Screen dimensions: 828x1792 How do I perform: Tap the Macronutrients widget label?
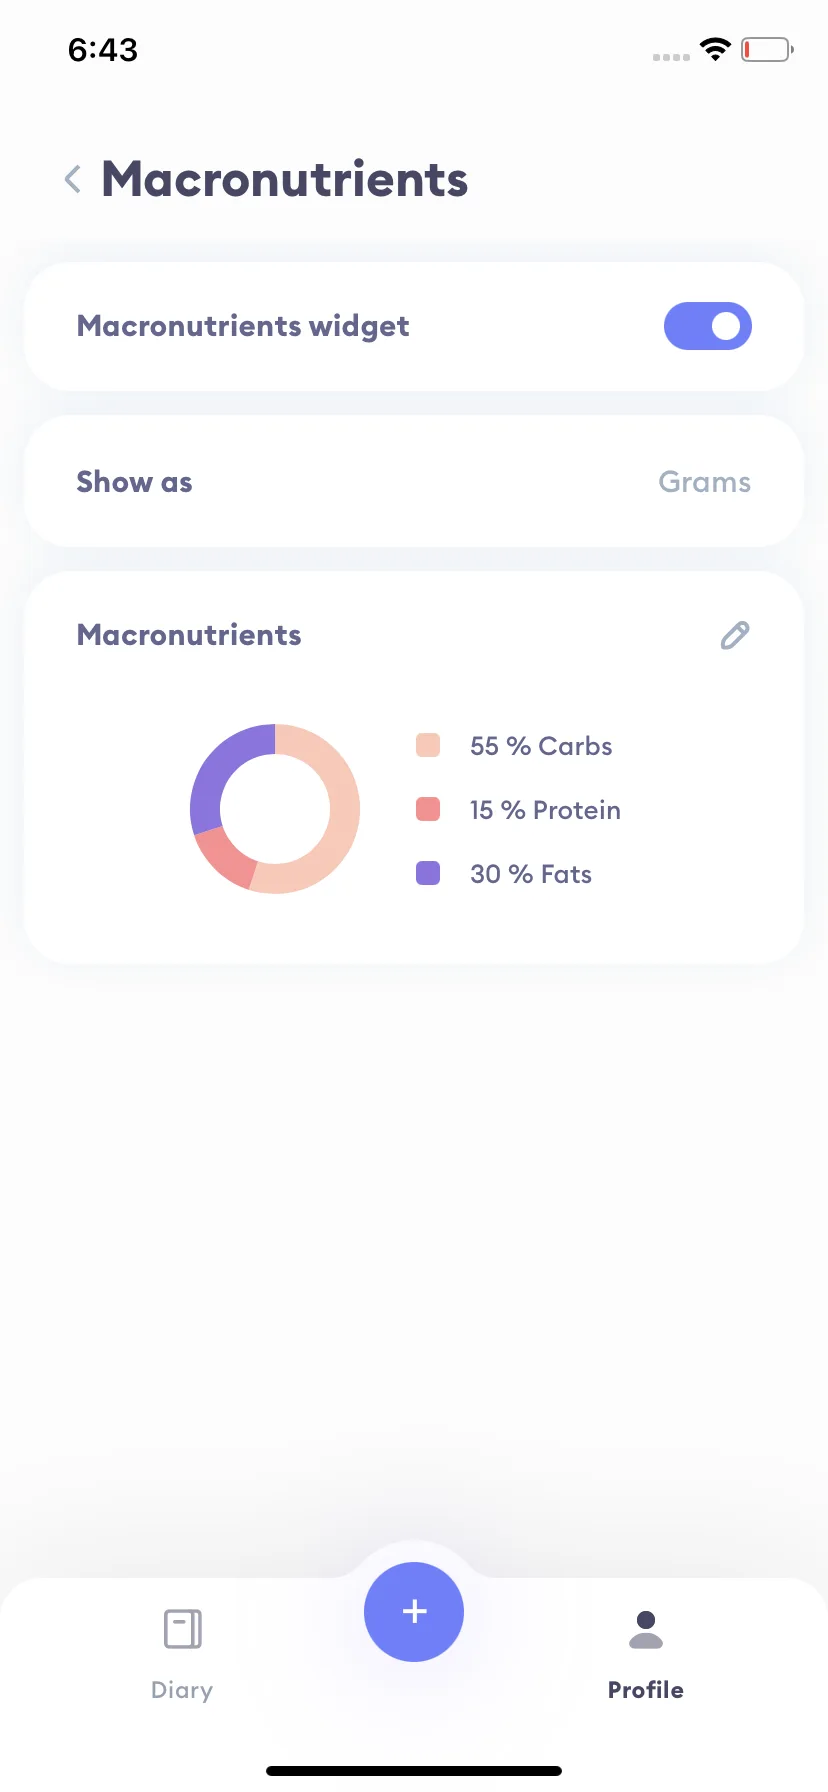[x=243, y=326]
